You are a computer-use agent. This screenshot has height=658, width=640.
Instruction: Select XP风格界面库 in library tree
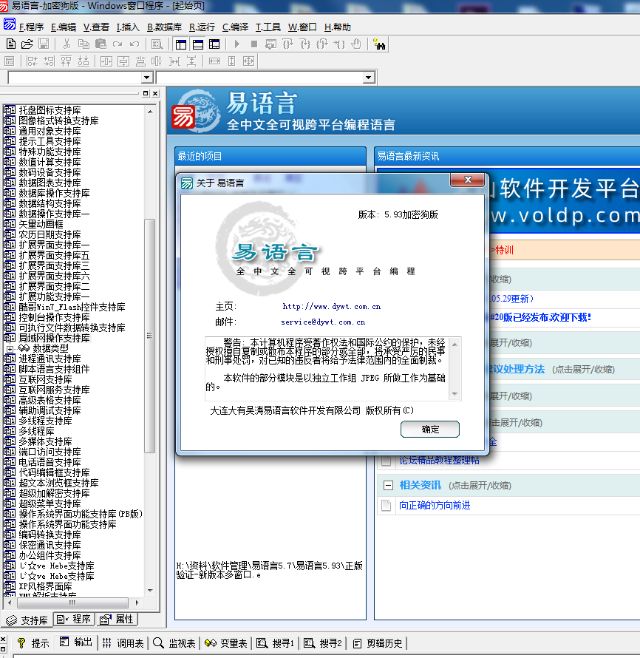click(45, 586)
